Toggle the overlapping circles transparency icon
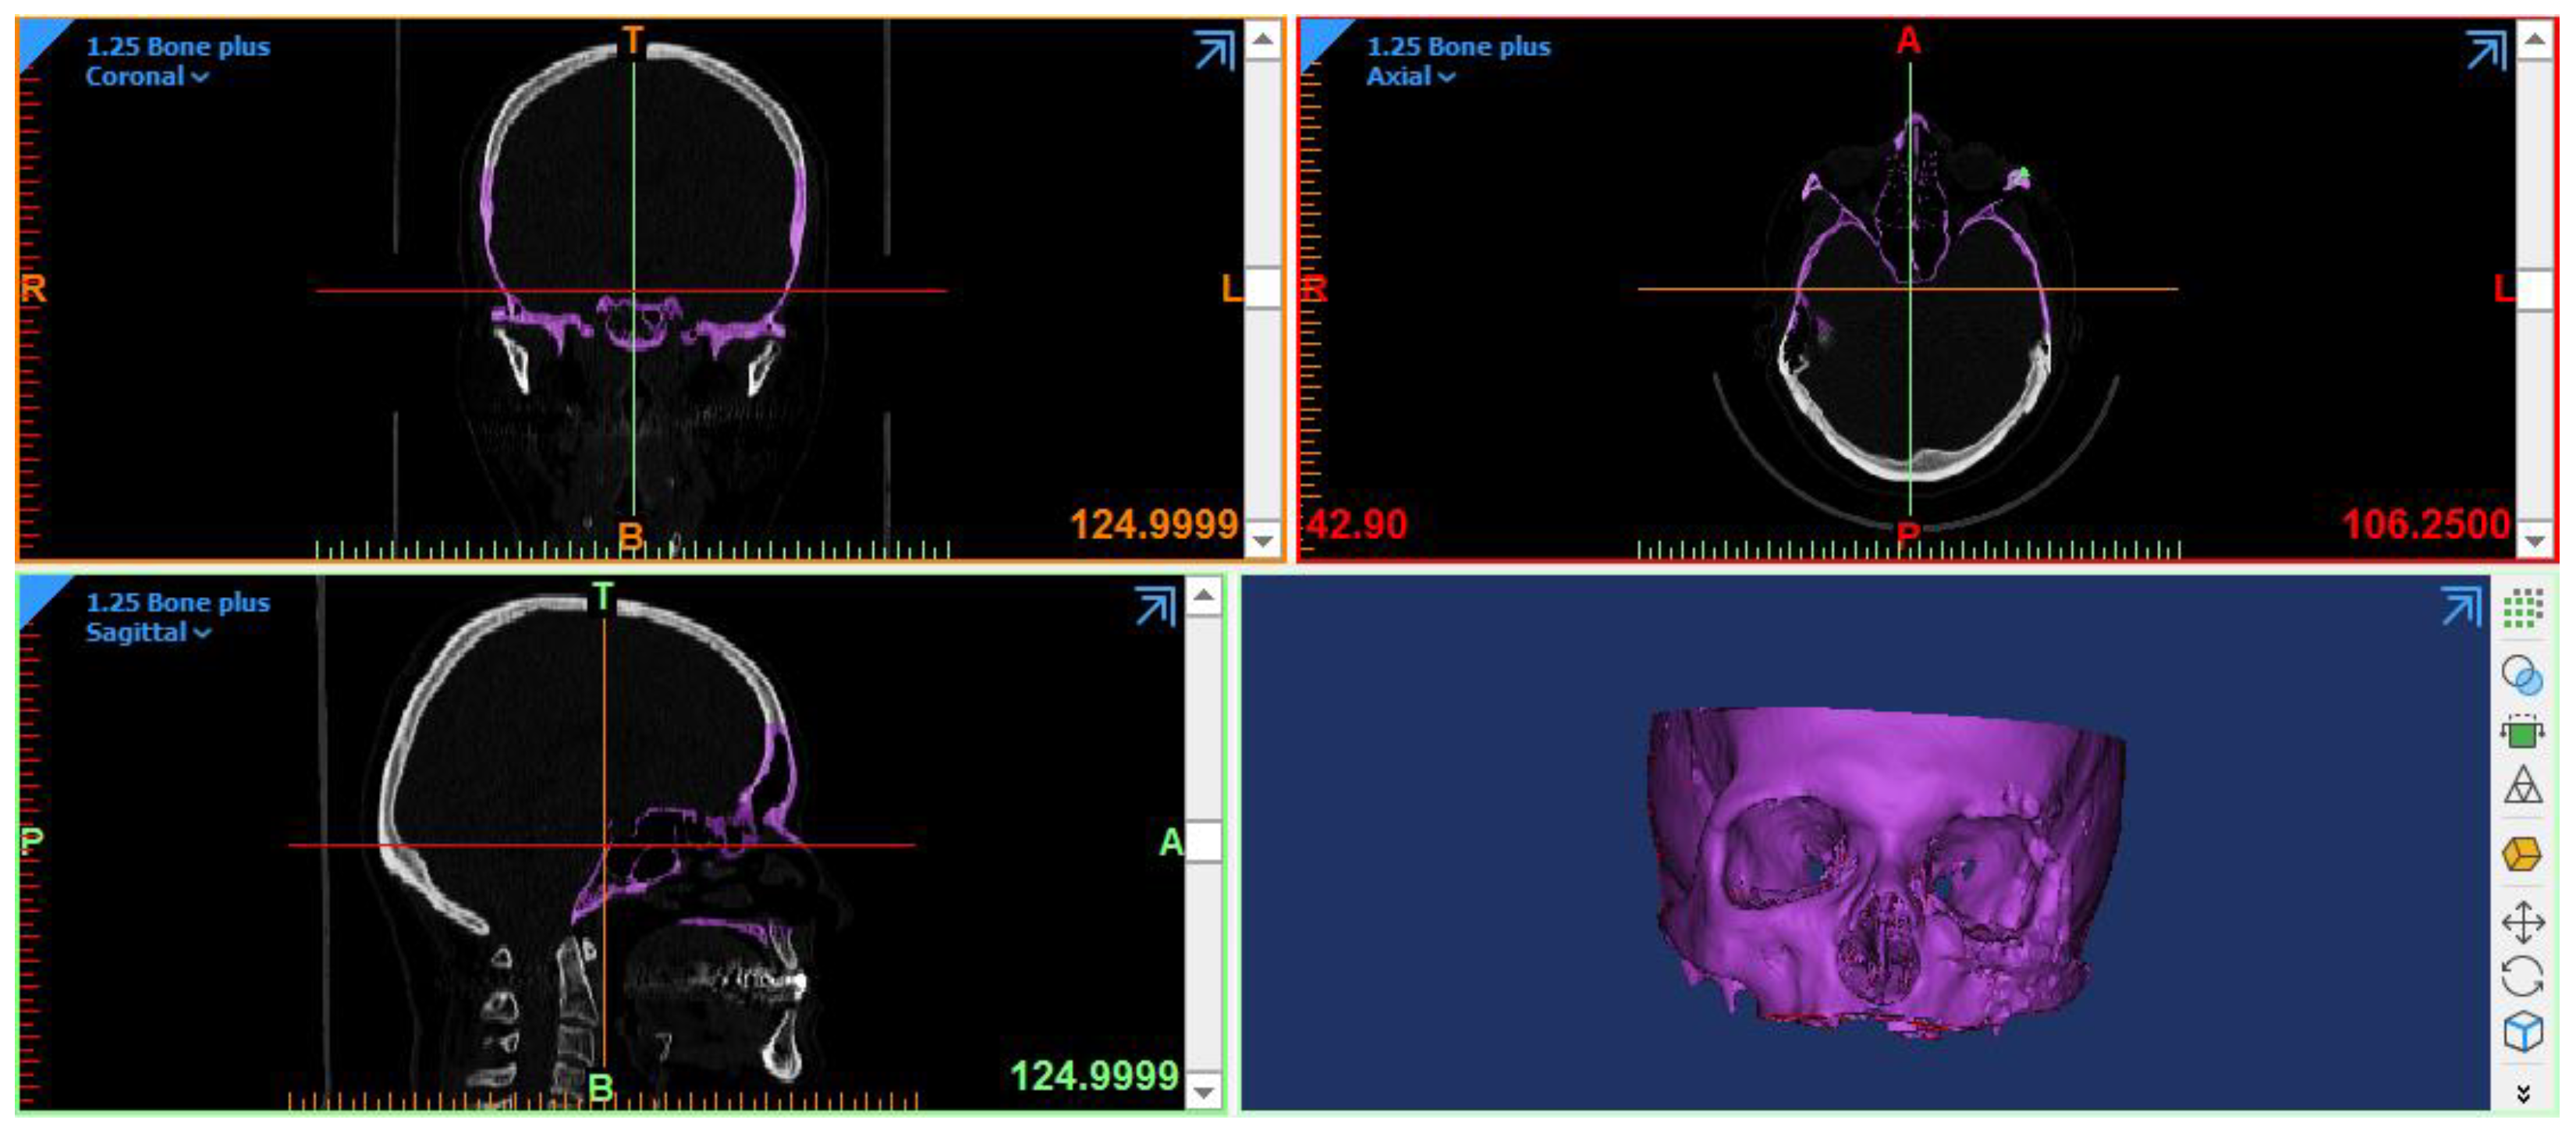The height and width of the screenshot is (1141, 2576). 2522,676
